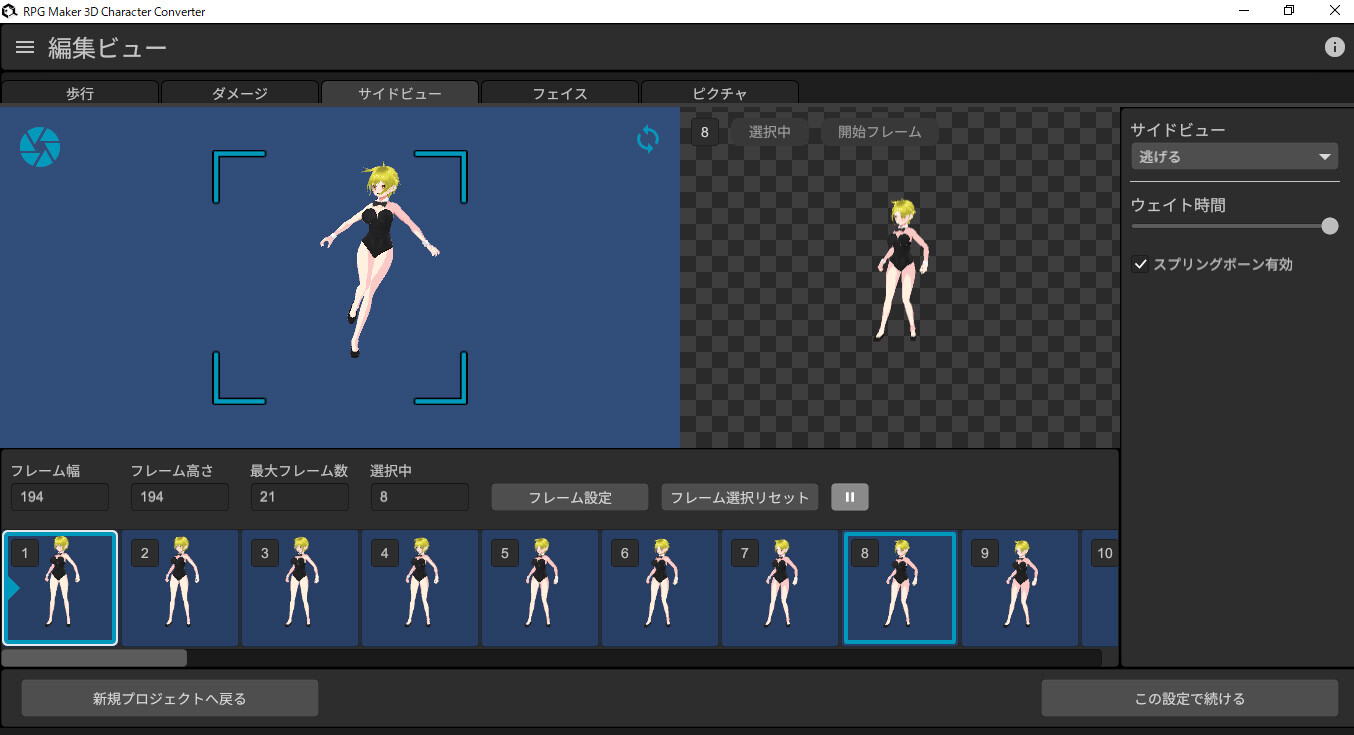Click the フレーム幅 input field

(59, 497)
